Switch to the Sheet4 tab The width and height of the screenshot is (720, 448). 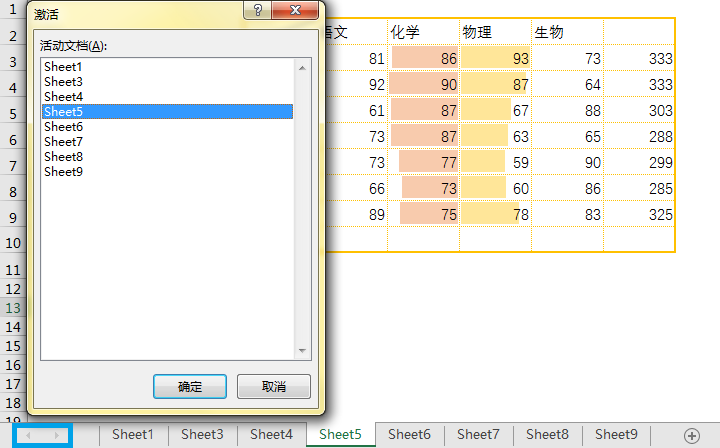pos(271,434)
